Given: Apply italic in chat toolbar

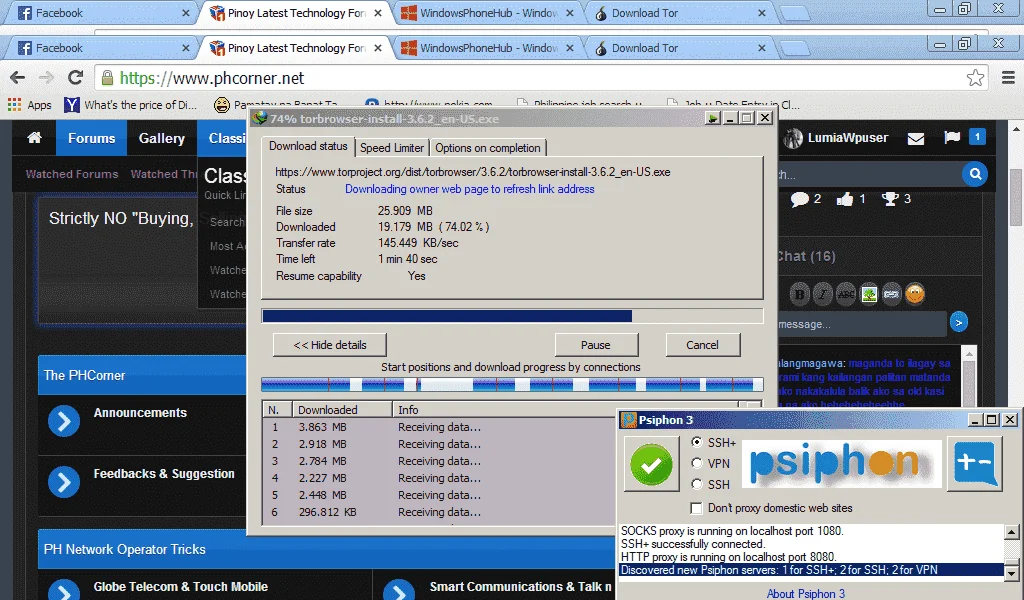Looking at the screenshot, I should (x=823, y=294).
